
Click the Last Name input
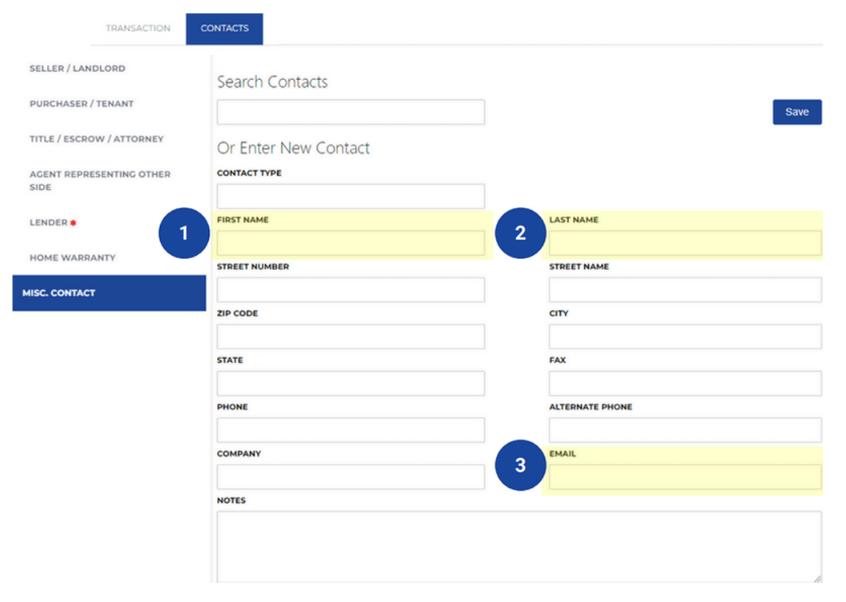(685, 243)
